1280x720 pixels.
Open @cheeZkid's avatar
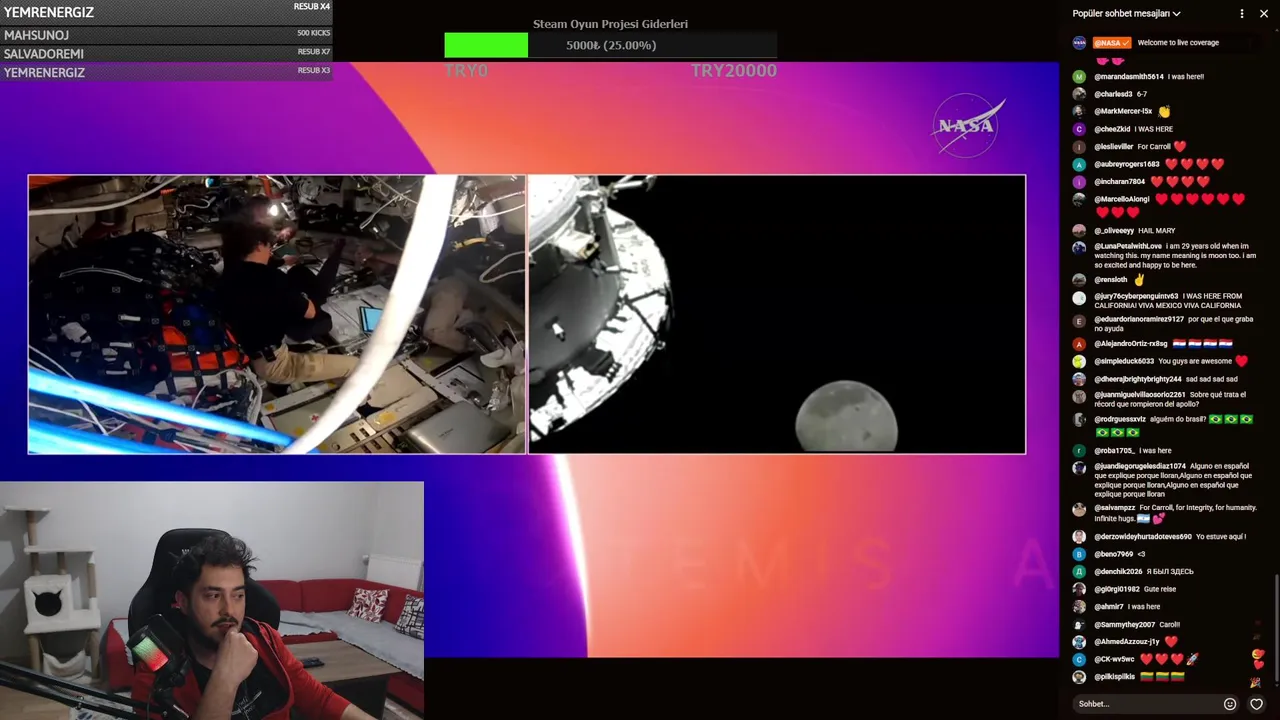1079,129
